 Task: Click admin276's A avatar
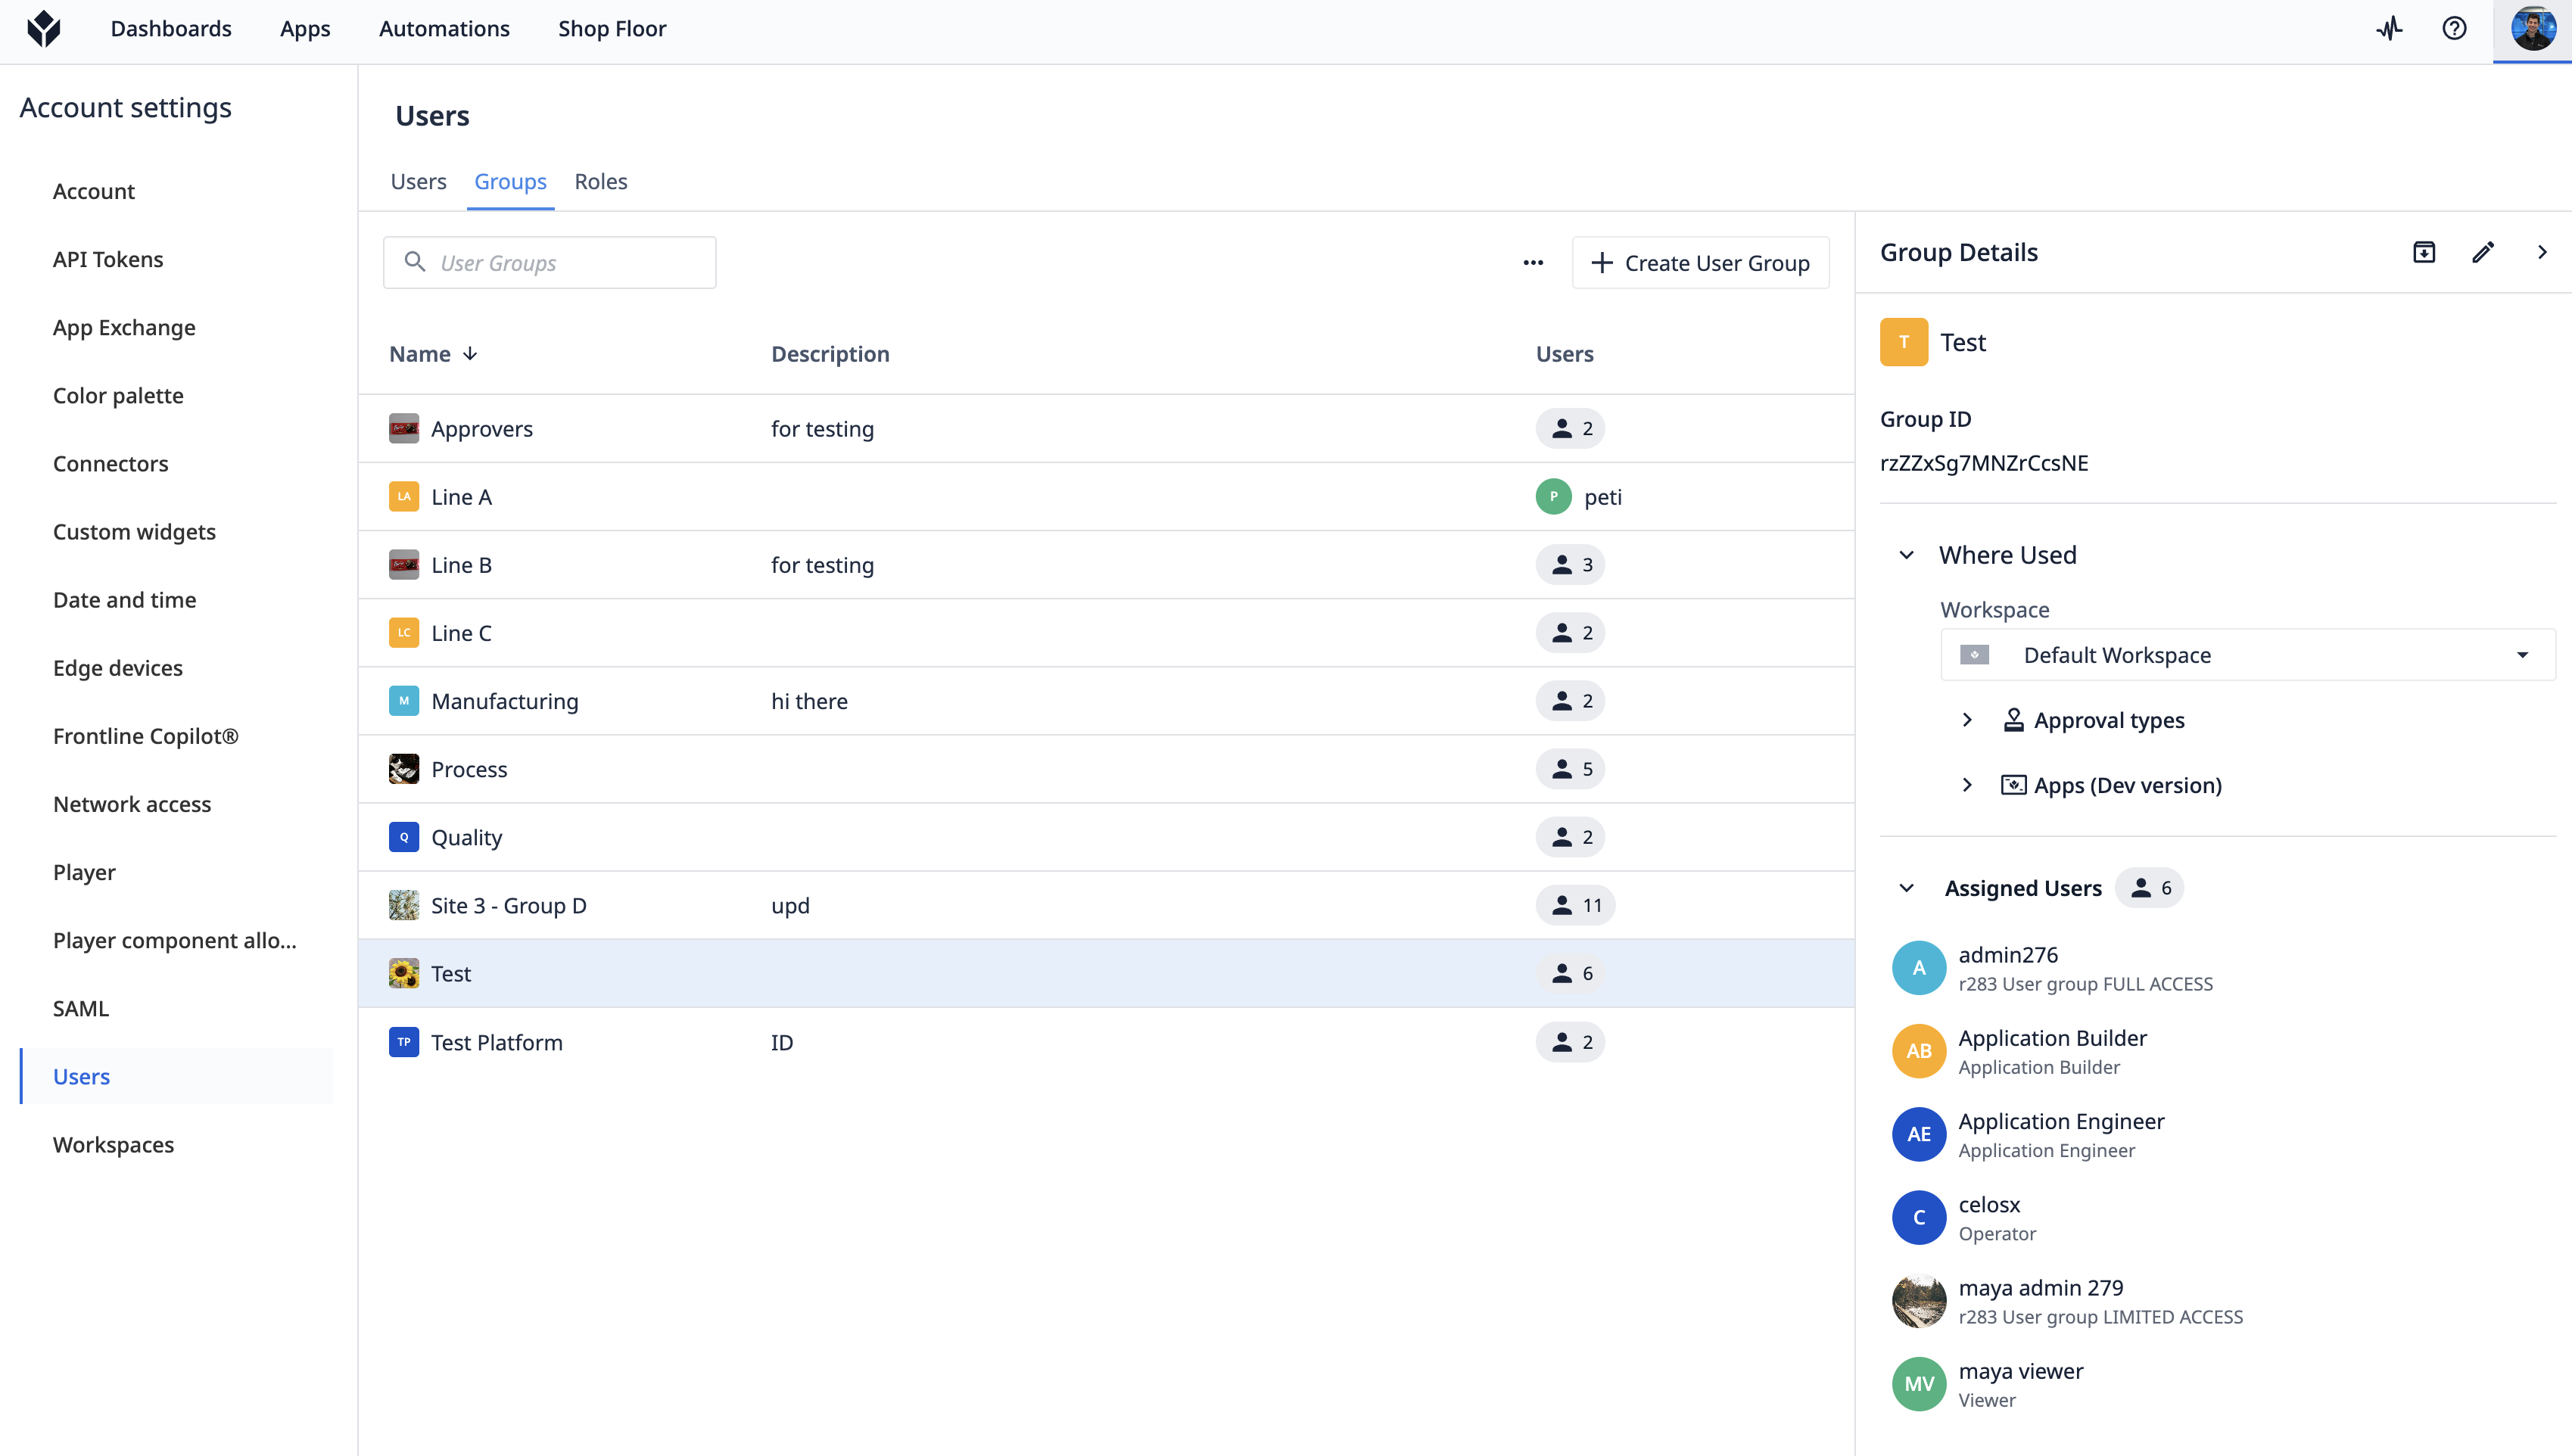pos(1919,968)
